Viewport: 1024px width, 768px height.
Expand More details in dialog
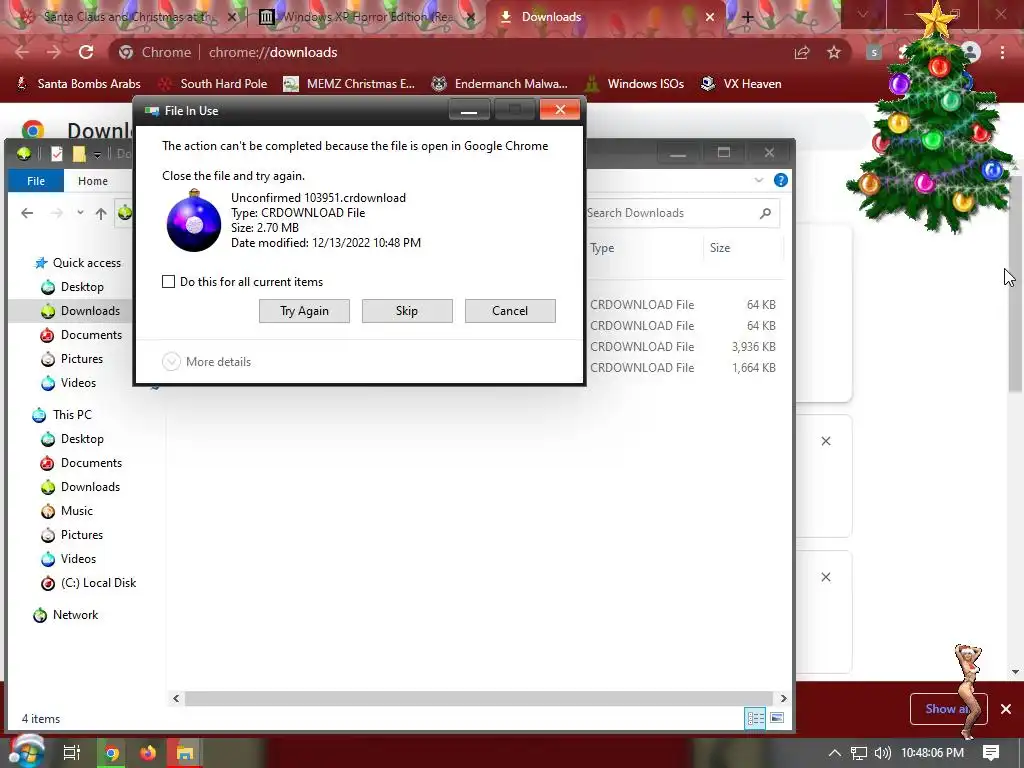coord(206,361)
